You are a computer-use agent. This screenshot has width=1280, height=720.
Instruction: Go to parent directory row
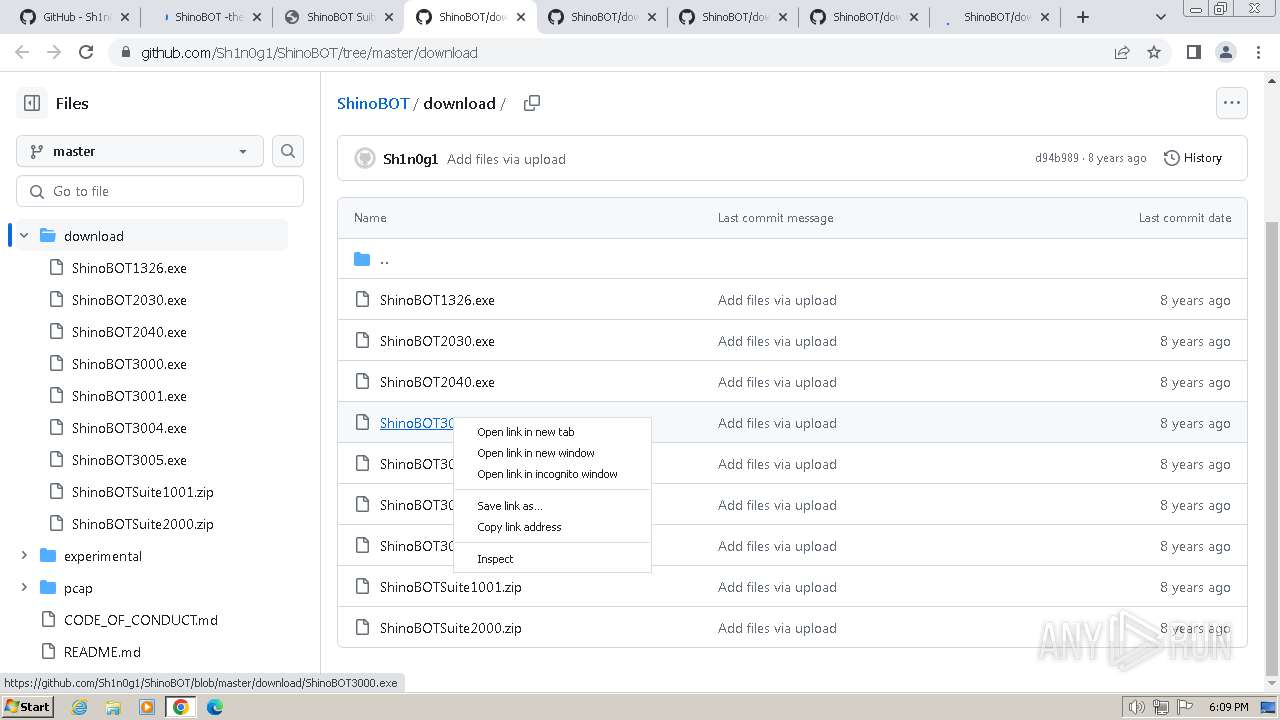click(x=792, y=259)
